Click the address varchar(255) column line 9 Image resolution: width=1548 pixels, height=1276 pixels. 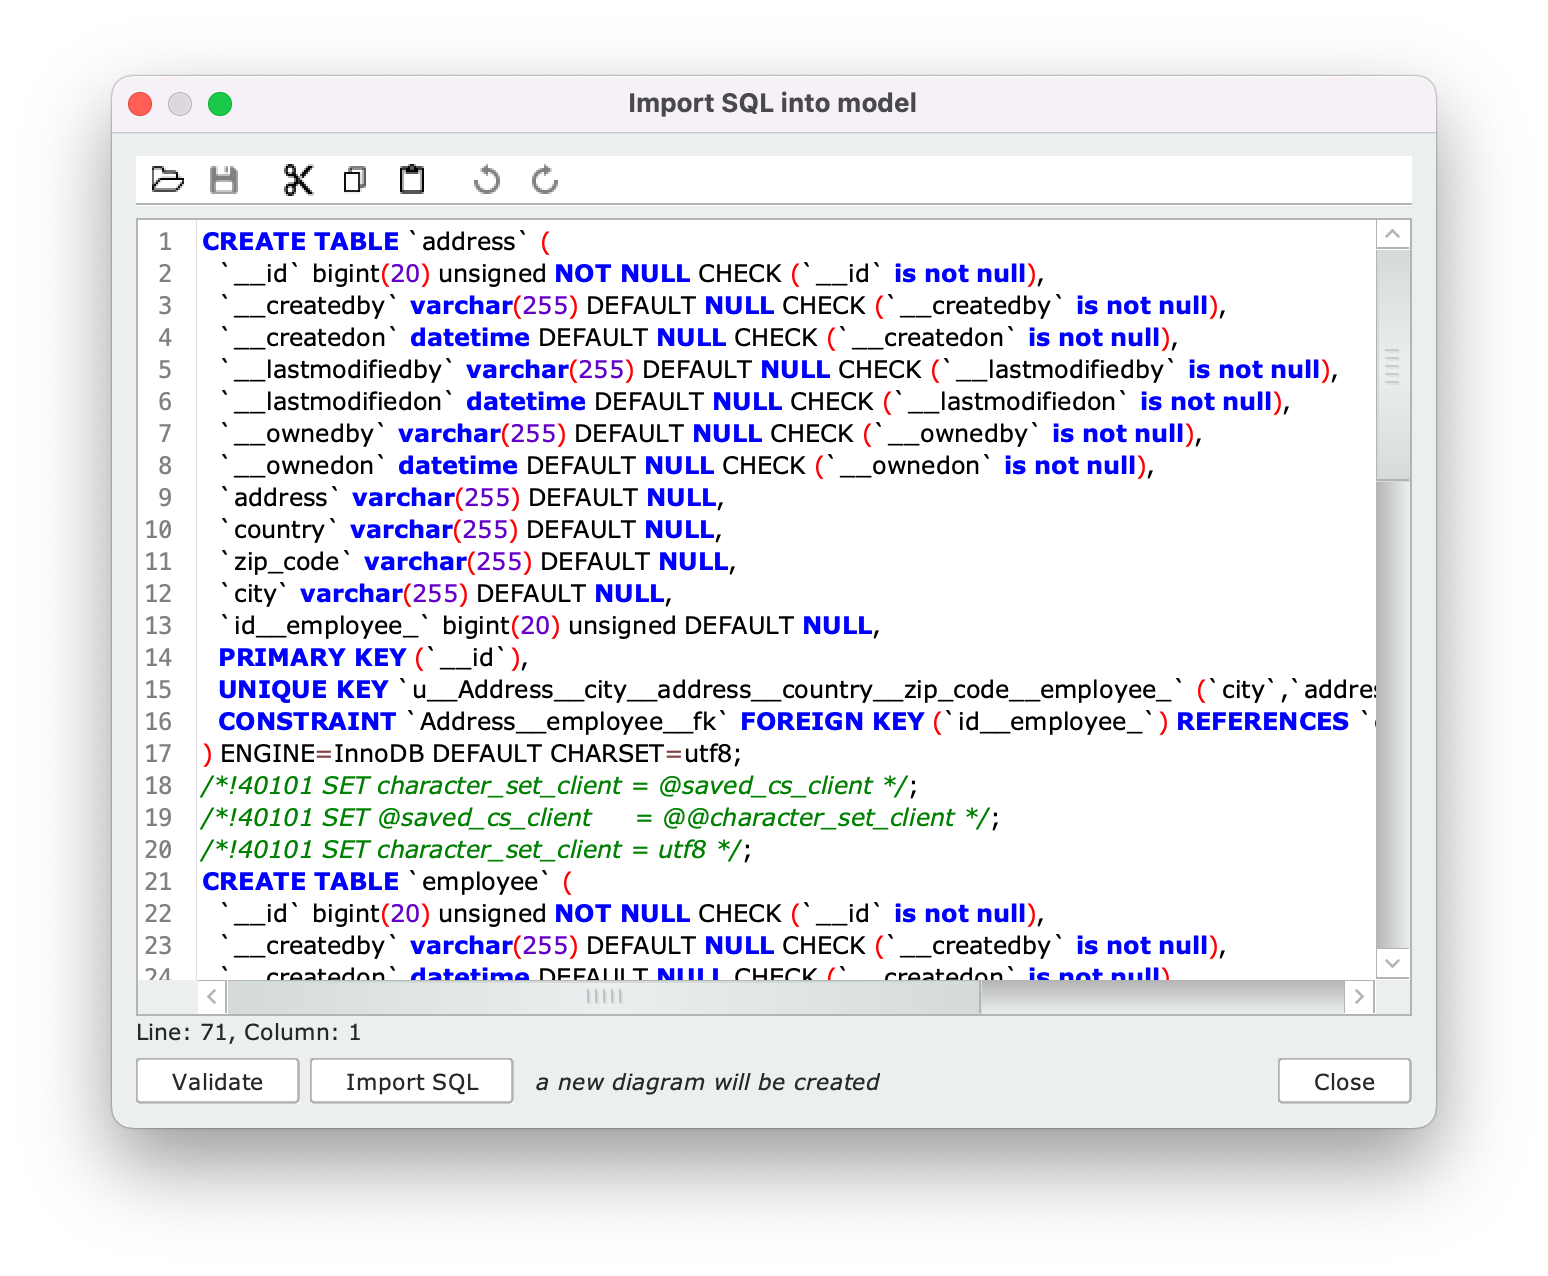[x=471, y=498]
